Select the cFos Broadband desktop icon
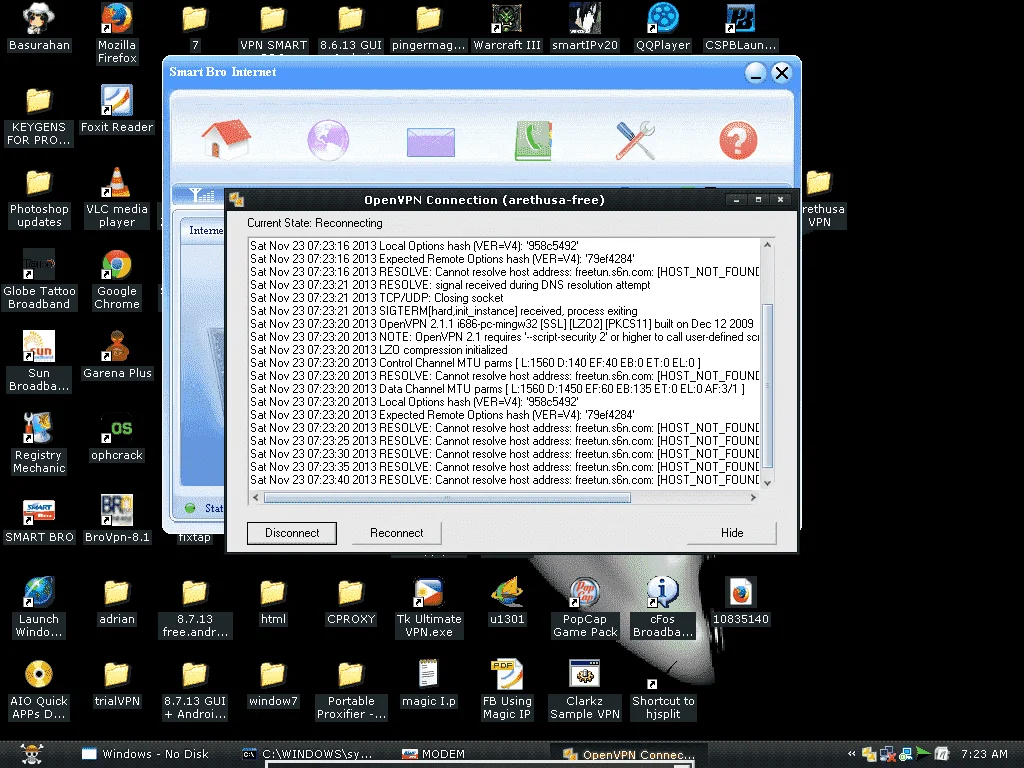 tap(663, 607)
